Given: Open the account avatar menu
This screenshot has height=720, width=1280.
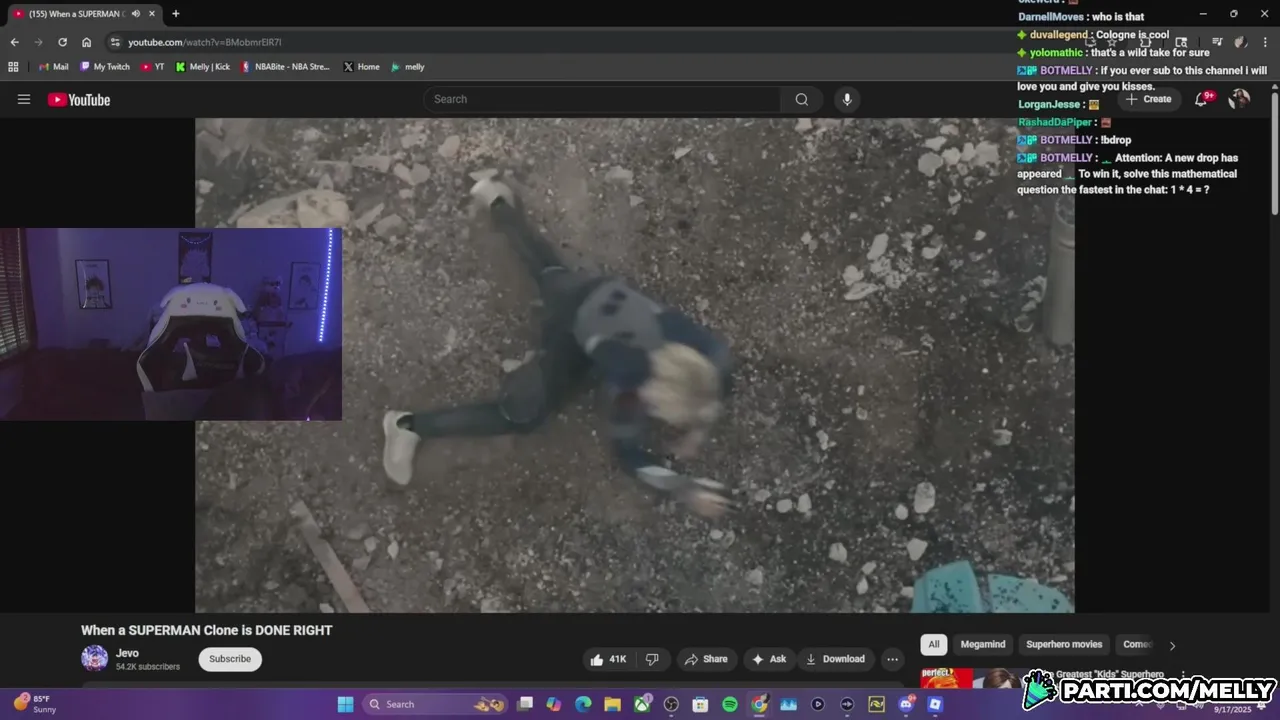Looking at the screenshot, I should [x=1239, y=99].
